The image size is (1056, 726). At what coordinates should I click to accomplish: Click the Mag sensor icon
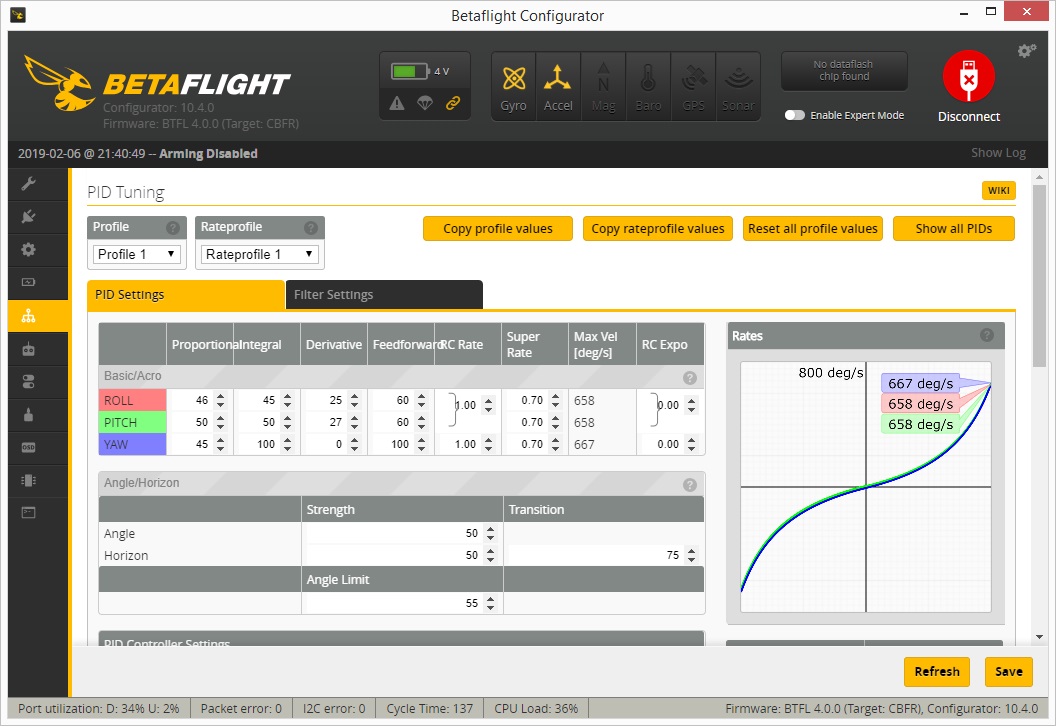point(603,87)
